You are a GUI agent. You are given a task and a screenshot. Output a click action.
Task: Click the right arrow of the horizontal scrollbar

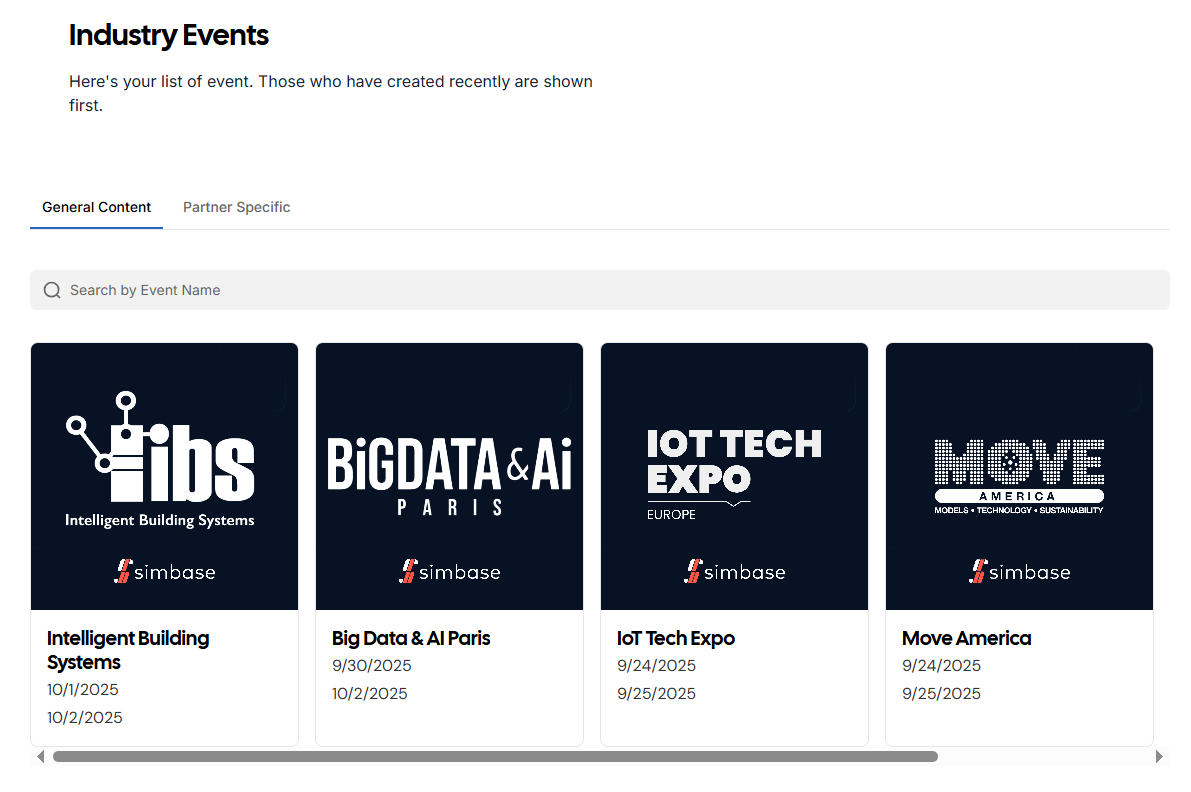pyautogui.click(x=1159, y=756)
